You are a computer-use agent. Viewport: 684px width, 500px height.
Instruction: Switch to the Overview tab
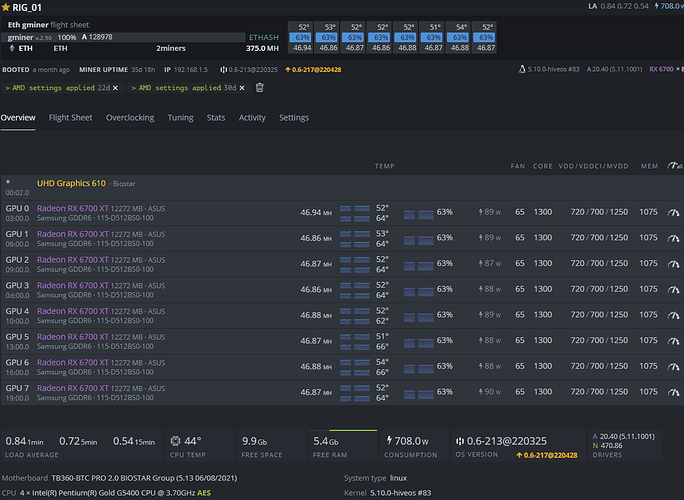[18, 118]
